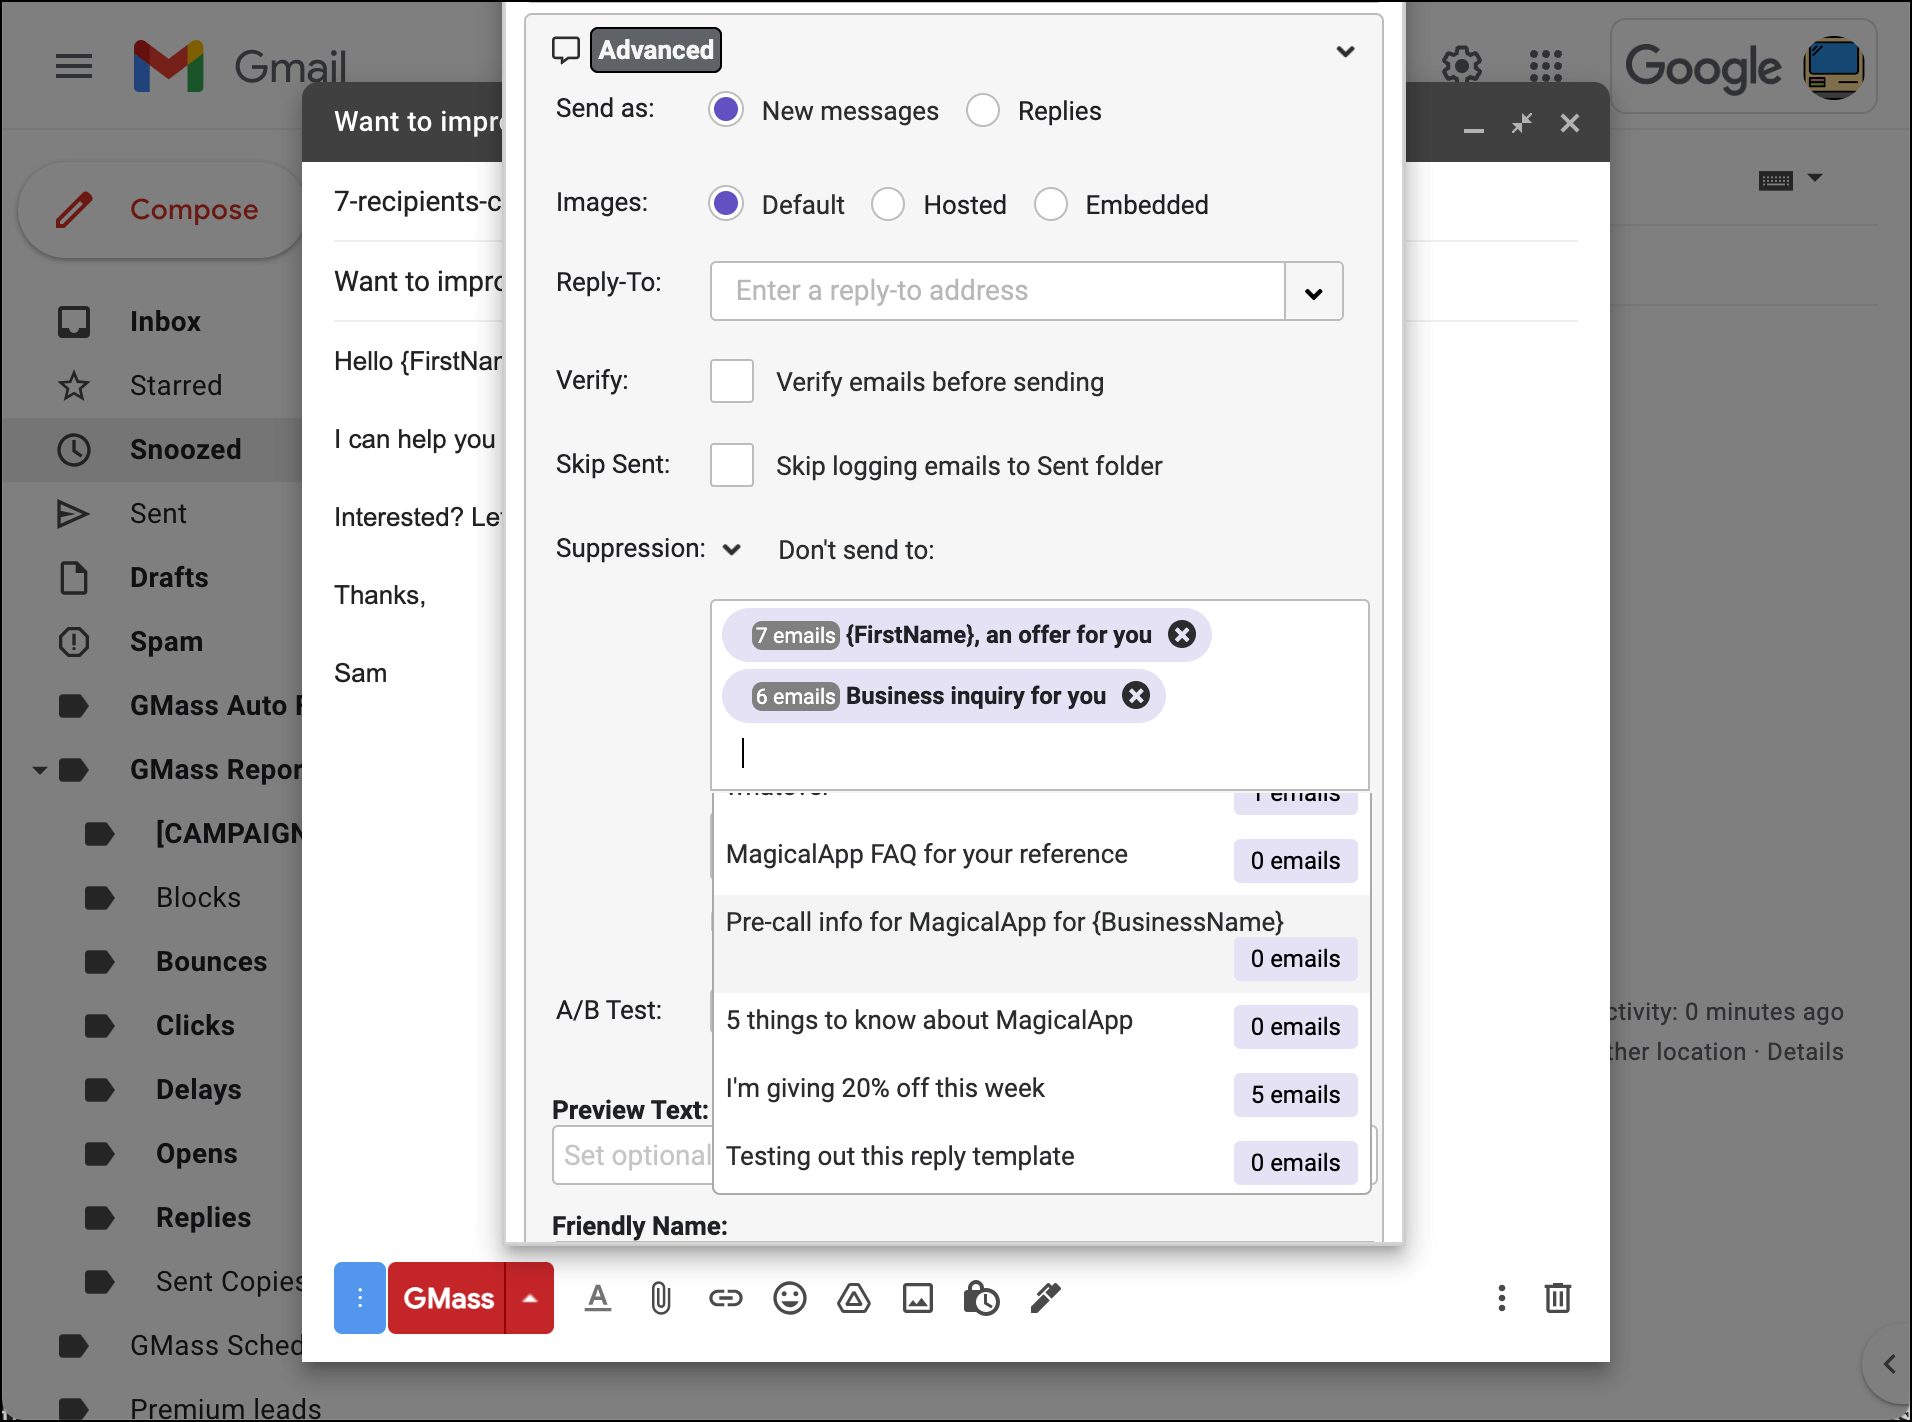Image resolution: width=1912 pixels, height=1422 pixels.
Task: Click the Compose button
Action: point(160,210)
